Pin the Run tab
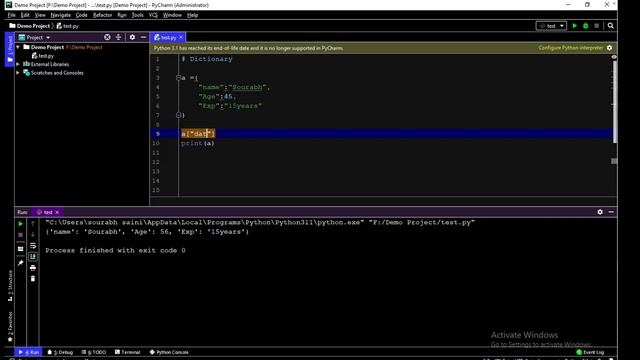Image resolution: width=640 pixels, height=360 pixels. click(20, 263)
